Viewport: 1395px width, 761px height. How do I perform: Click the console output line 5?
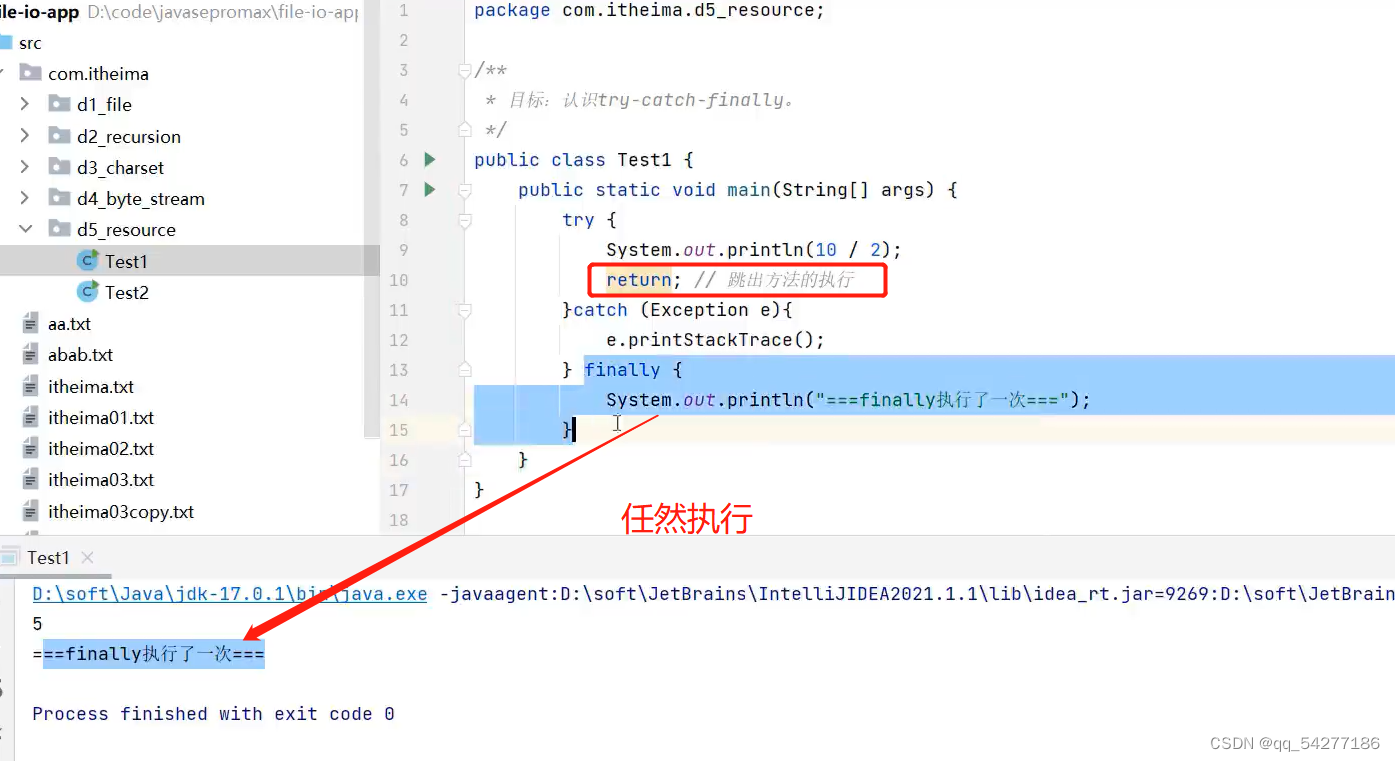pyautogui.click(x=37, y=624)
